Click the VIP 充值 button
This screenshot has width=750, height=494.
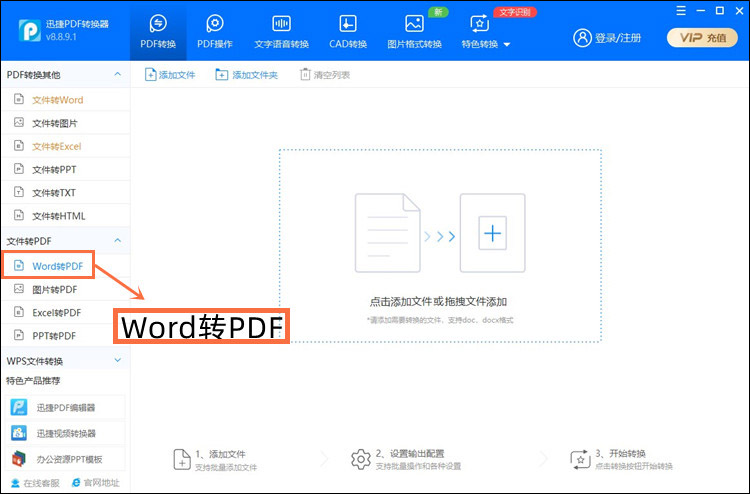tap(702, 38)
